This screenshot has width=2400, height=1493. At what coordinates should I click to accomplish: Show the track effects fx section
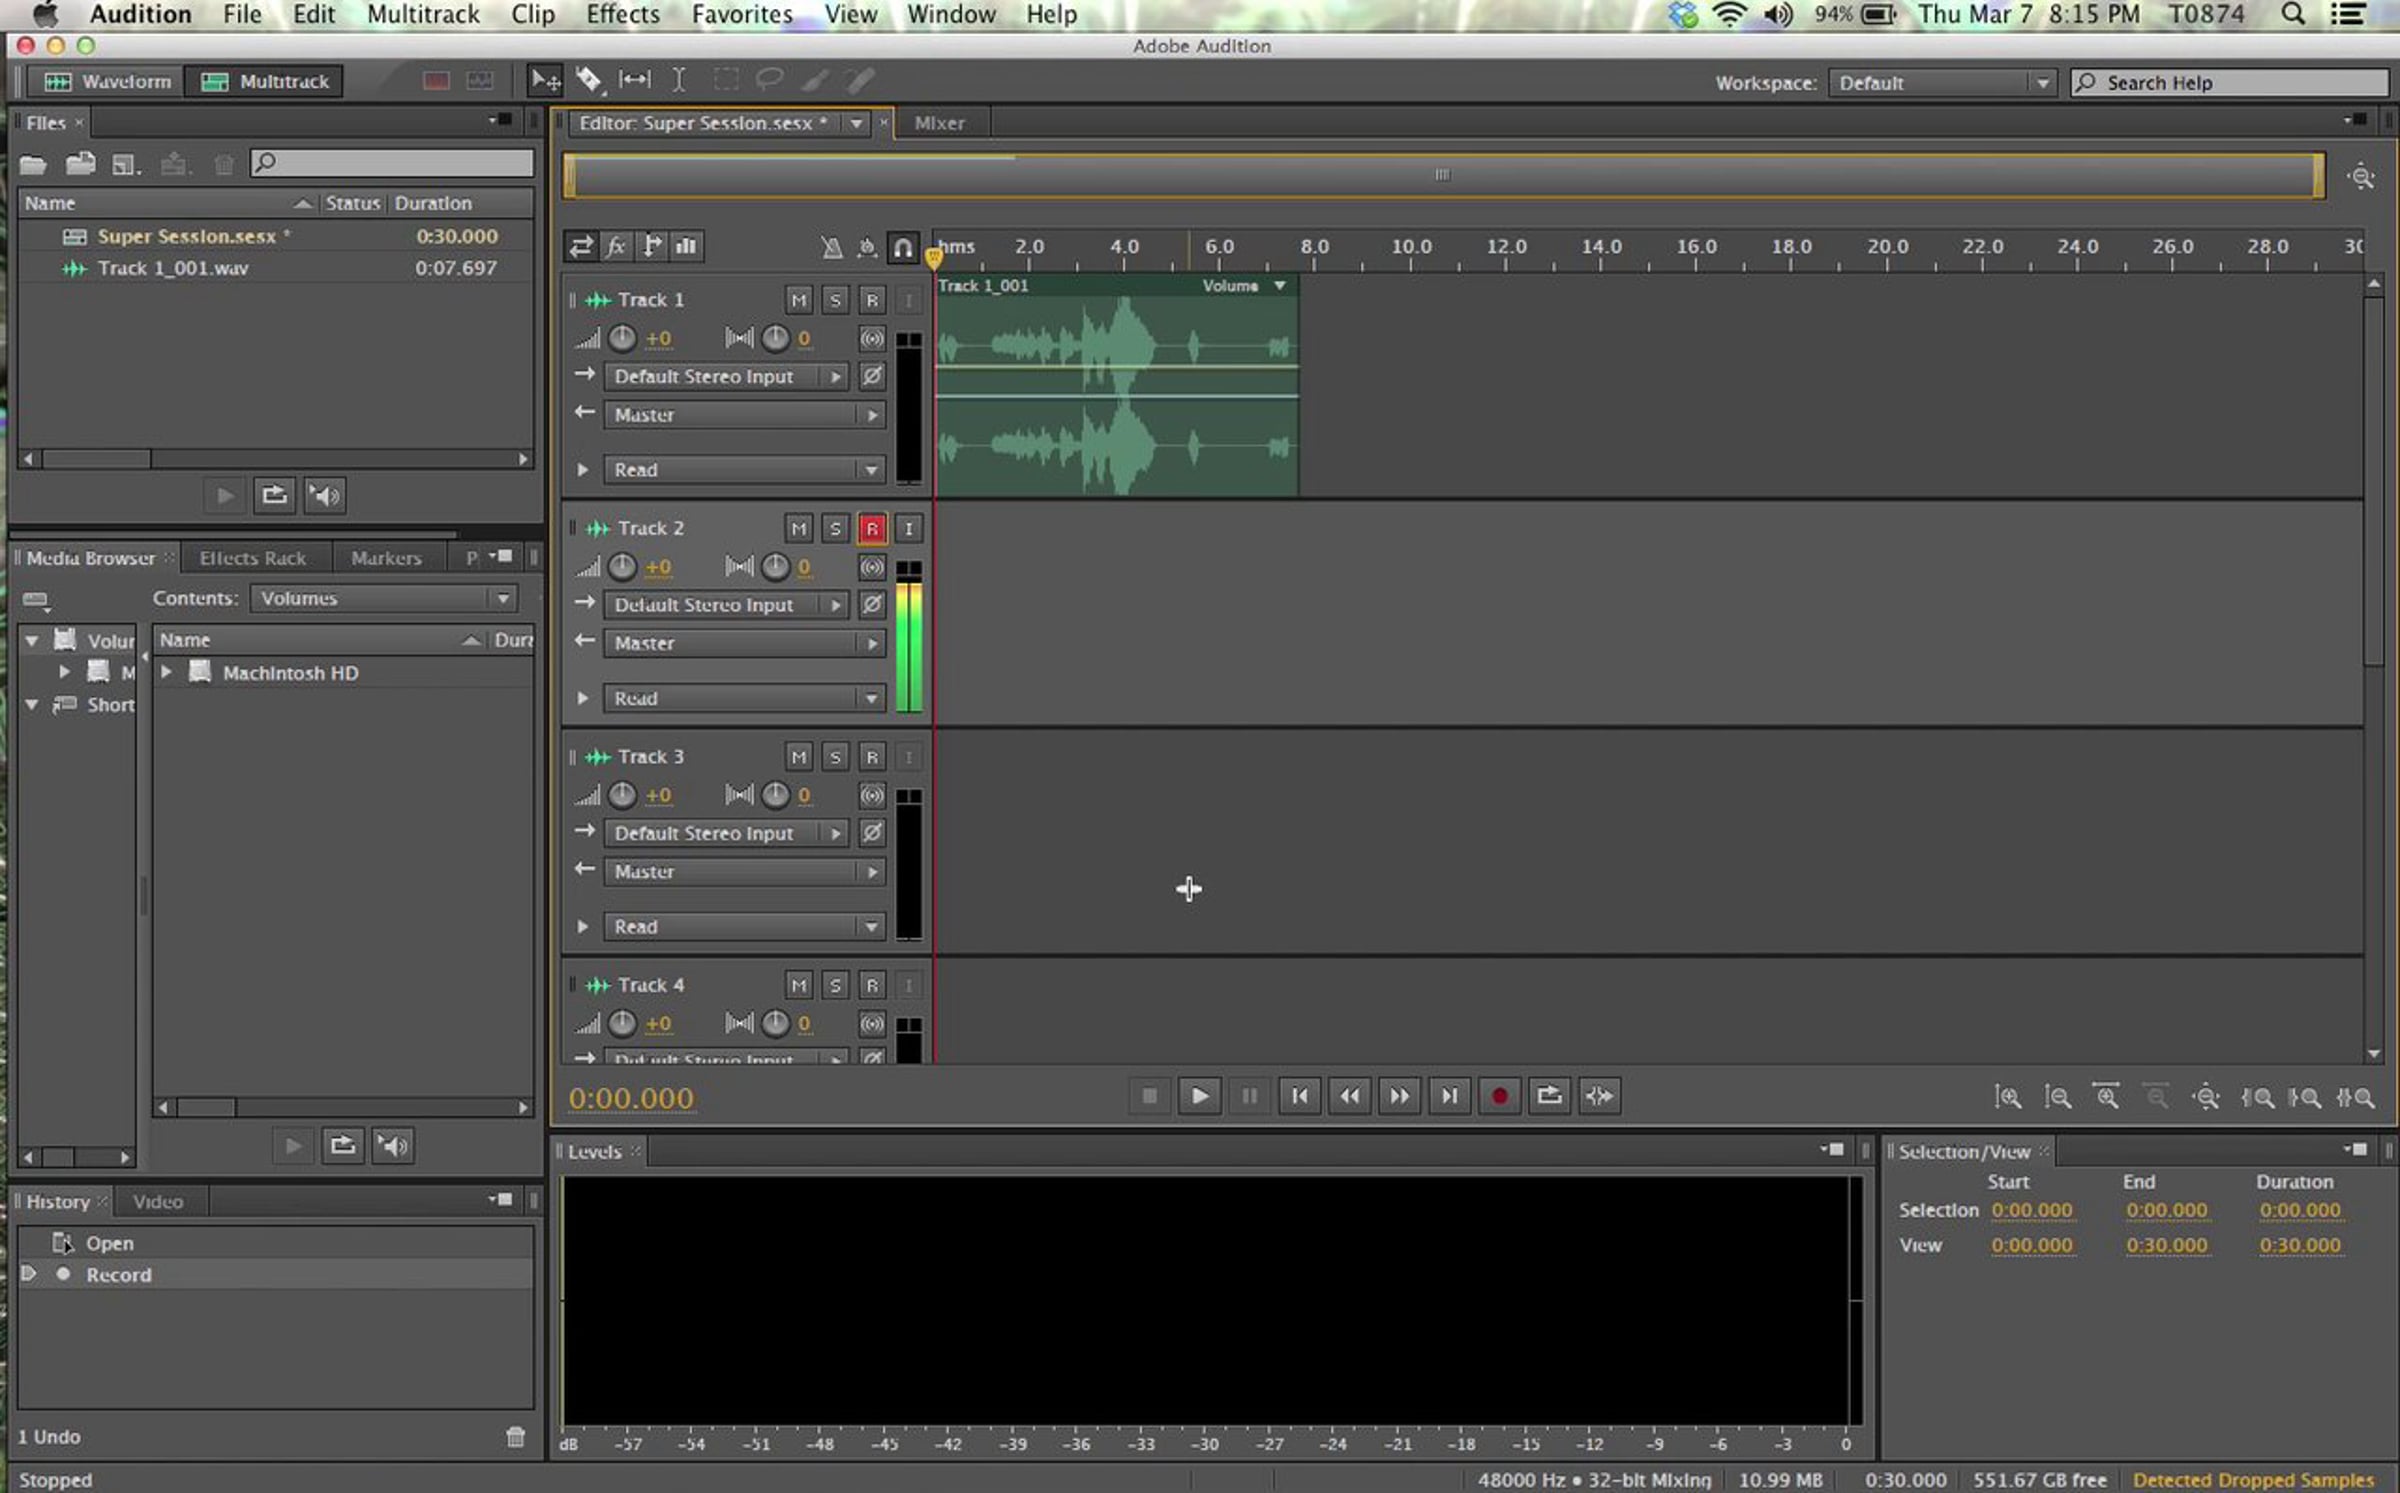click(x=616, y=246)
